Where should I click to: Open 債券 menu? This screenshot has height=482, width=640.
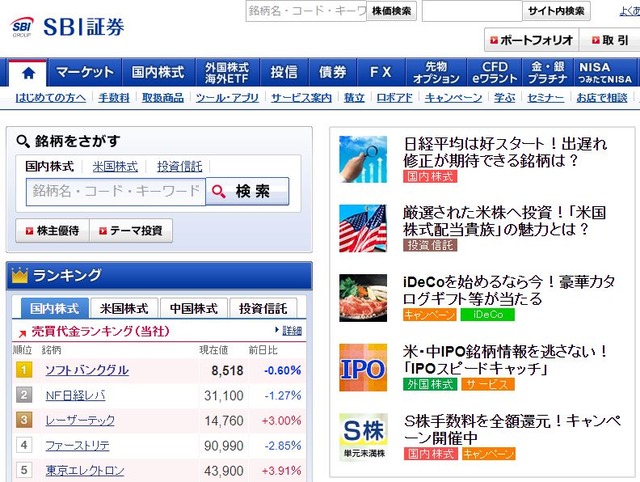coord(333,72)
